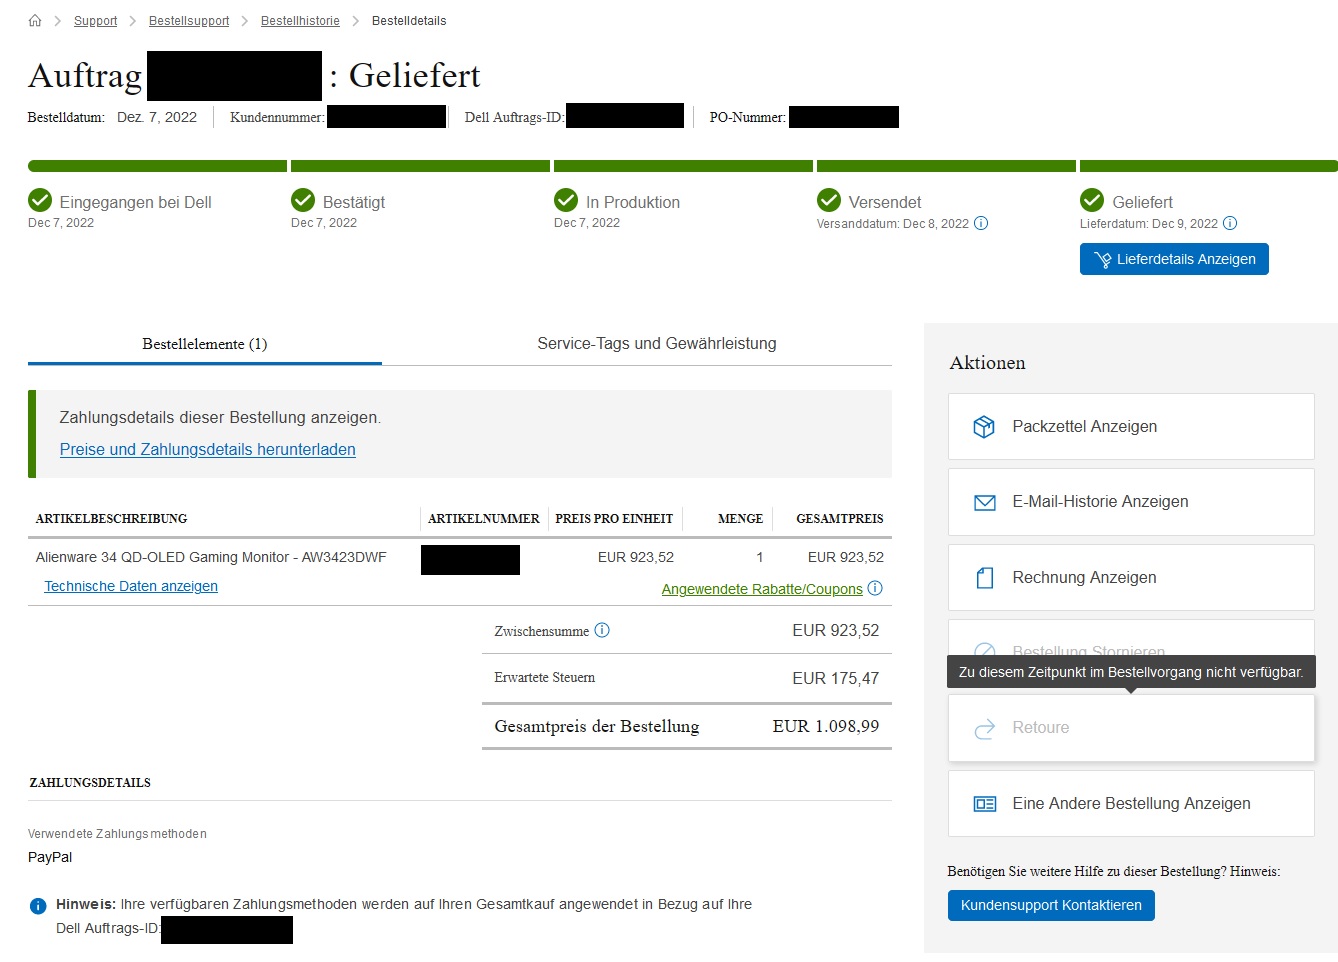Click the Geliefert checkmark icon
The height and width of the screenshot is (962, 1338).
coord(1092,200)
